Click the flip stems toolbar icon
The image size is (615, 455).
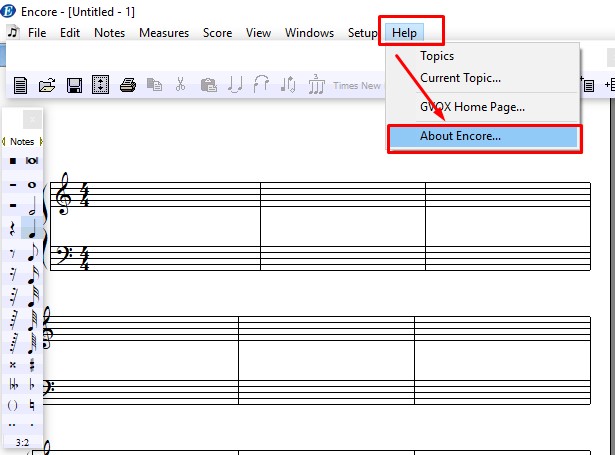288,84
